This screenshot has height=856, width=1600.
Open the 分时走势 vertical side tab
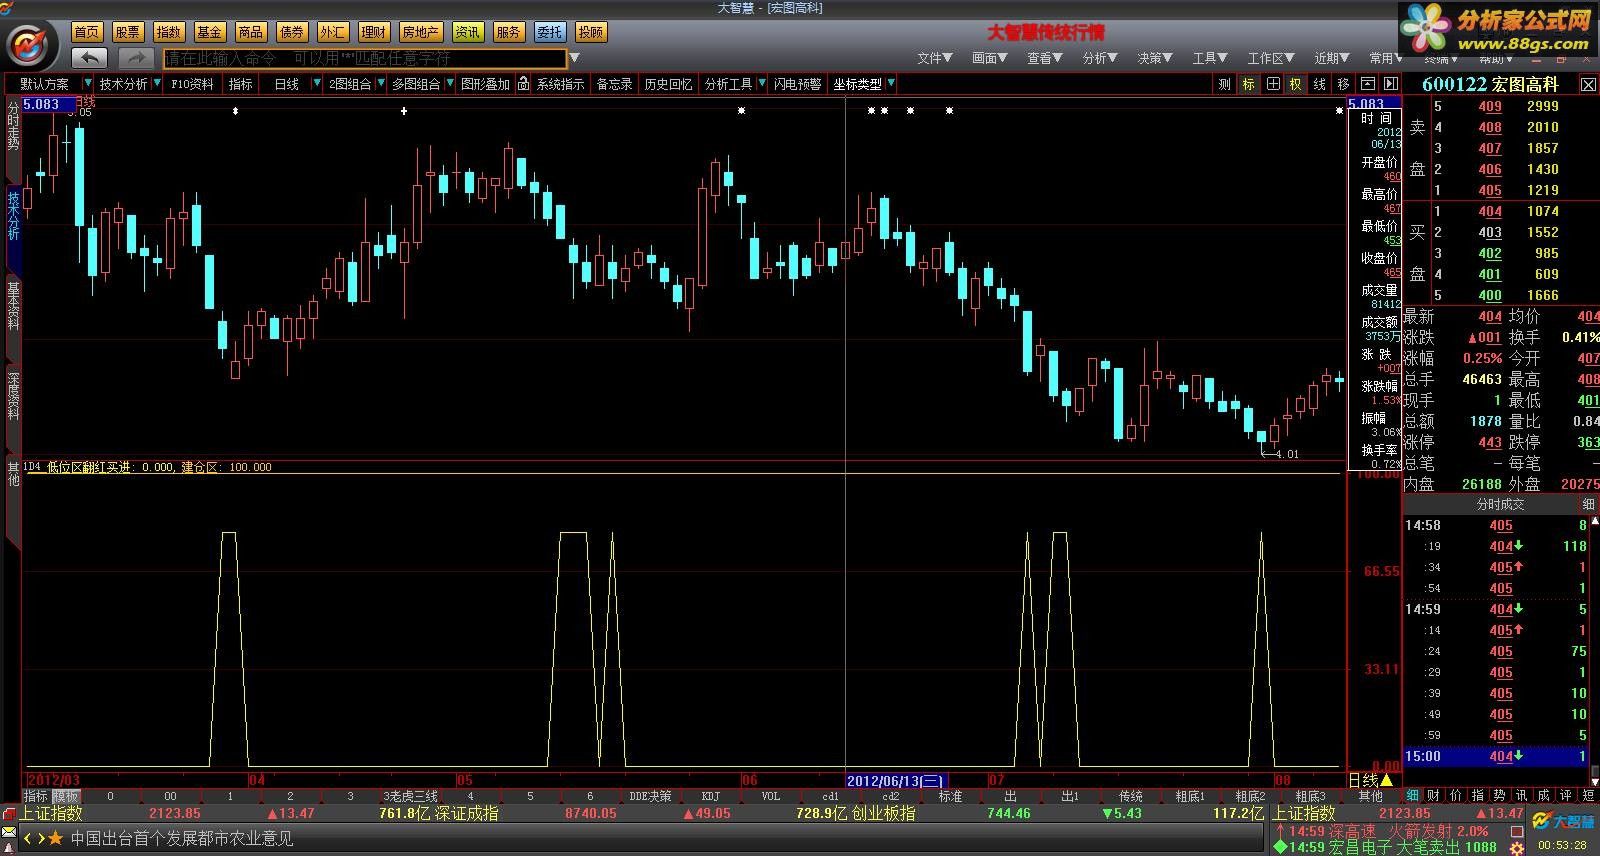pos(13,126)
